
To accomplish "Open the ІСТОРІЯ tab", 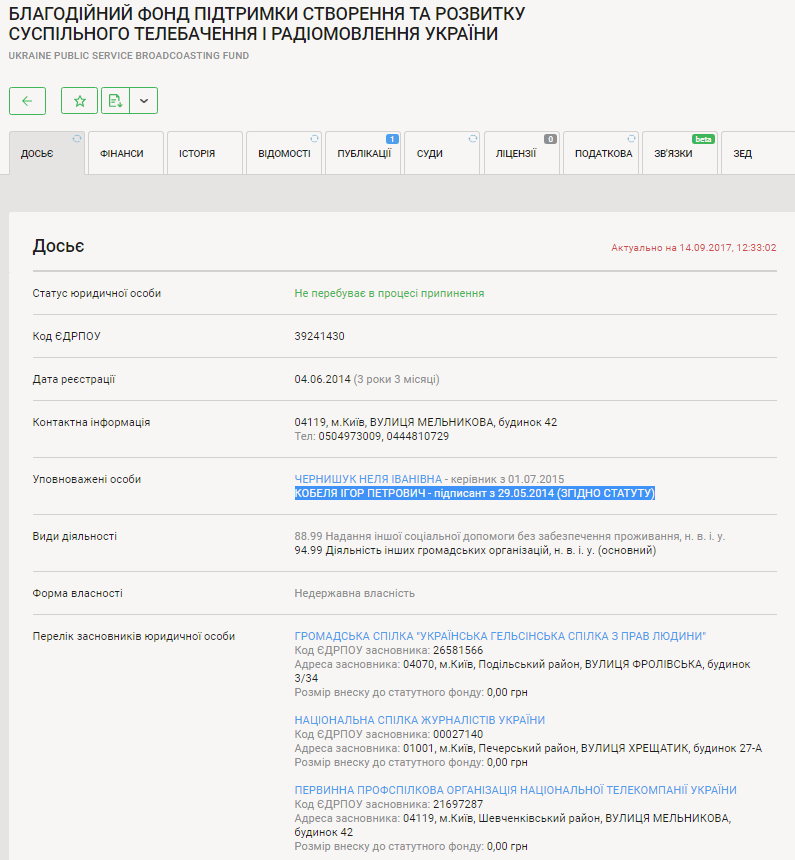I will pyautogui.click(x=205, y=153).
